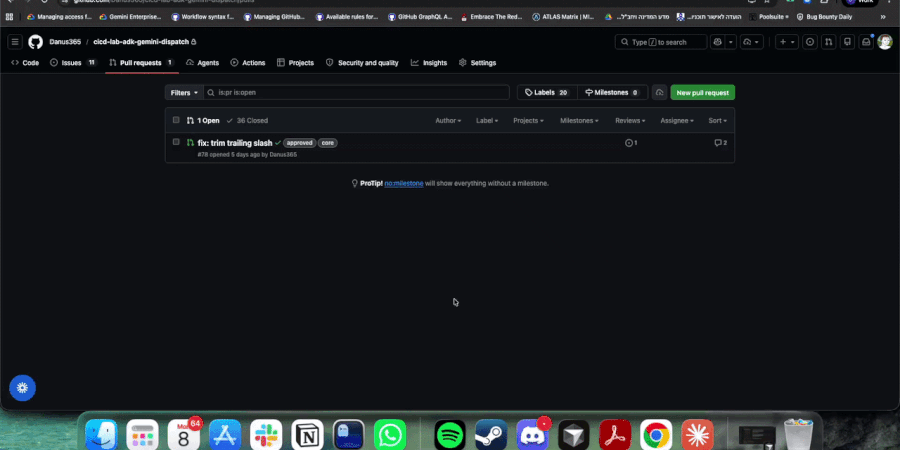Open the Bug Bounty Daily bookmark

[824, 17]
